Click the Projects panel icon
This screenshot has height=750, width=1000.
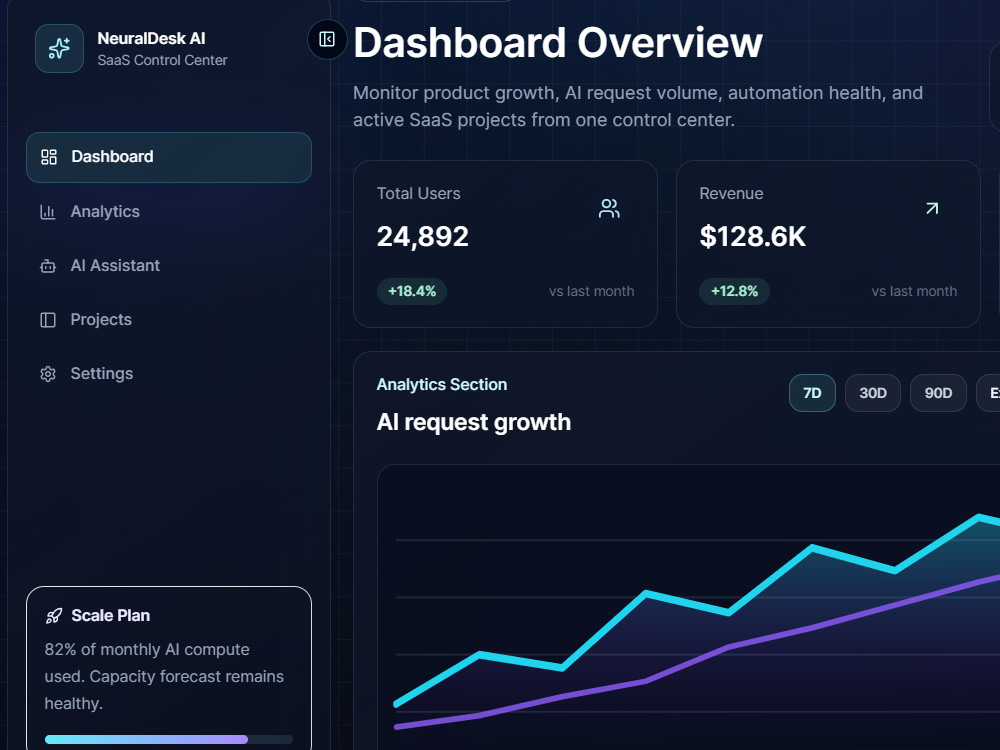[48, 320]
